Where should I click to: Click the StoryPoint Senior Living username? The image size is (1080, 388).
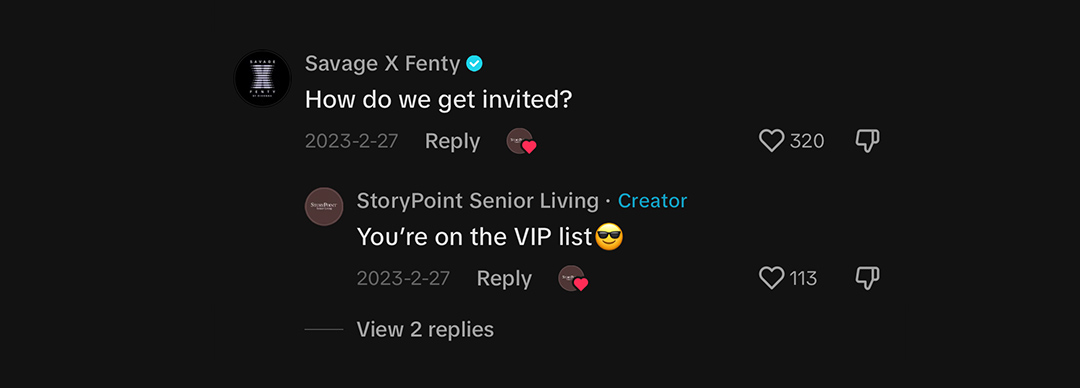tap(477, 201)
